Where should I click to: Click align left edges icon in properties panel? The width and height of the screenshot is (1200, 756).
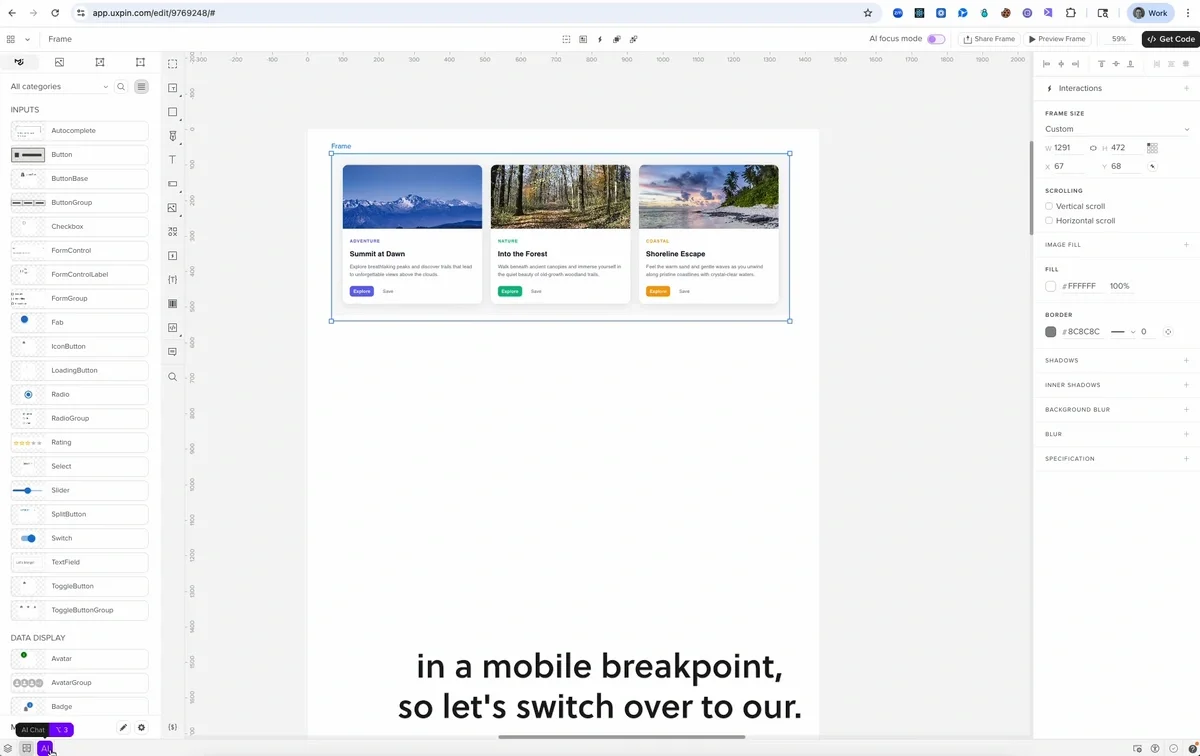point(1047,64)
